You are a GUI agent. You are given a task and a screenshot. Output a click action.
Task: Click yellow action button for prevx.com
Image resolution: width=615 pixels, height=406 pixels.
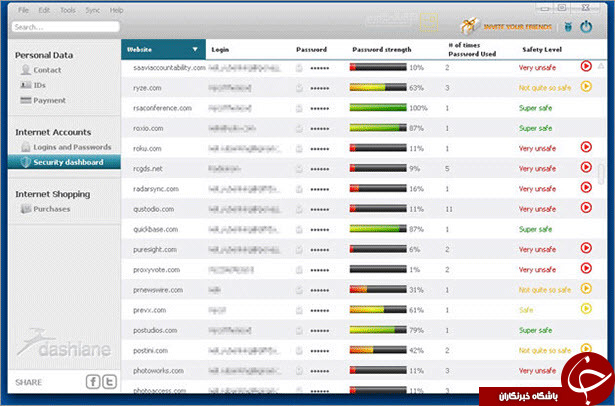point(586,309)
